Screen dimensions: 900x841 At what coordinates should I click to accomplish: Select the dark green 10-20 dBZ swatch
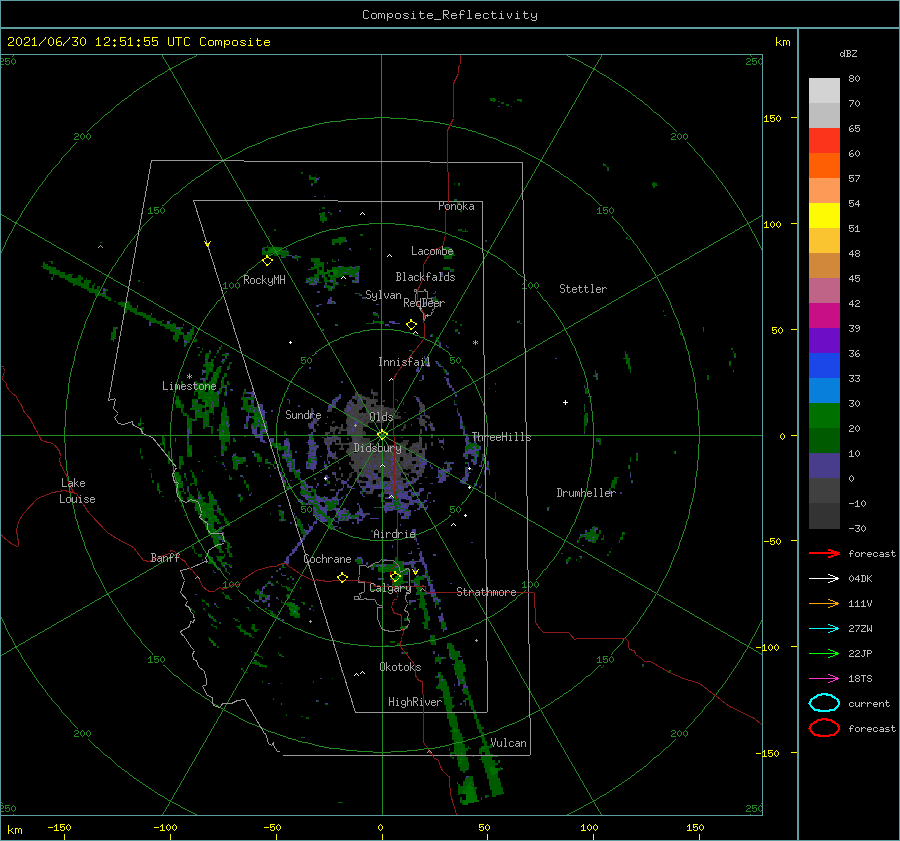(x=824, y=440)
